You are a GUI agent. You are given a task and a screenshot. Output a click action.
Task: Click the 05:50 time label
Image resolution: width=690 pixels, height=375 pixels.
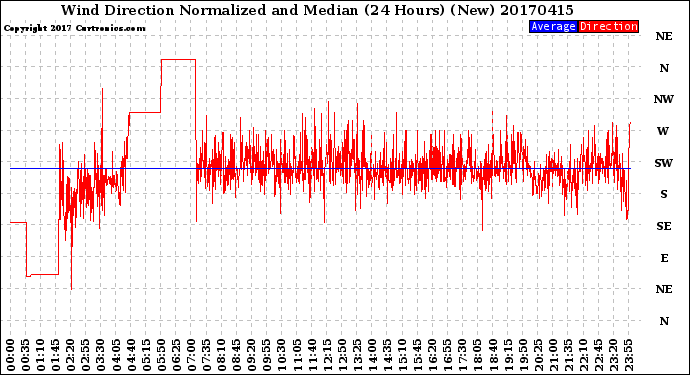(161, 355)
